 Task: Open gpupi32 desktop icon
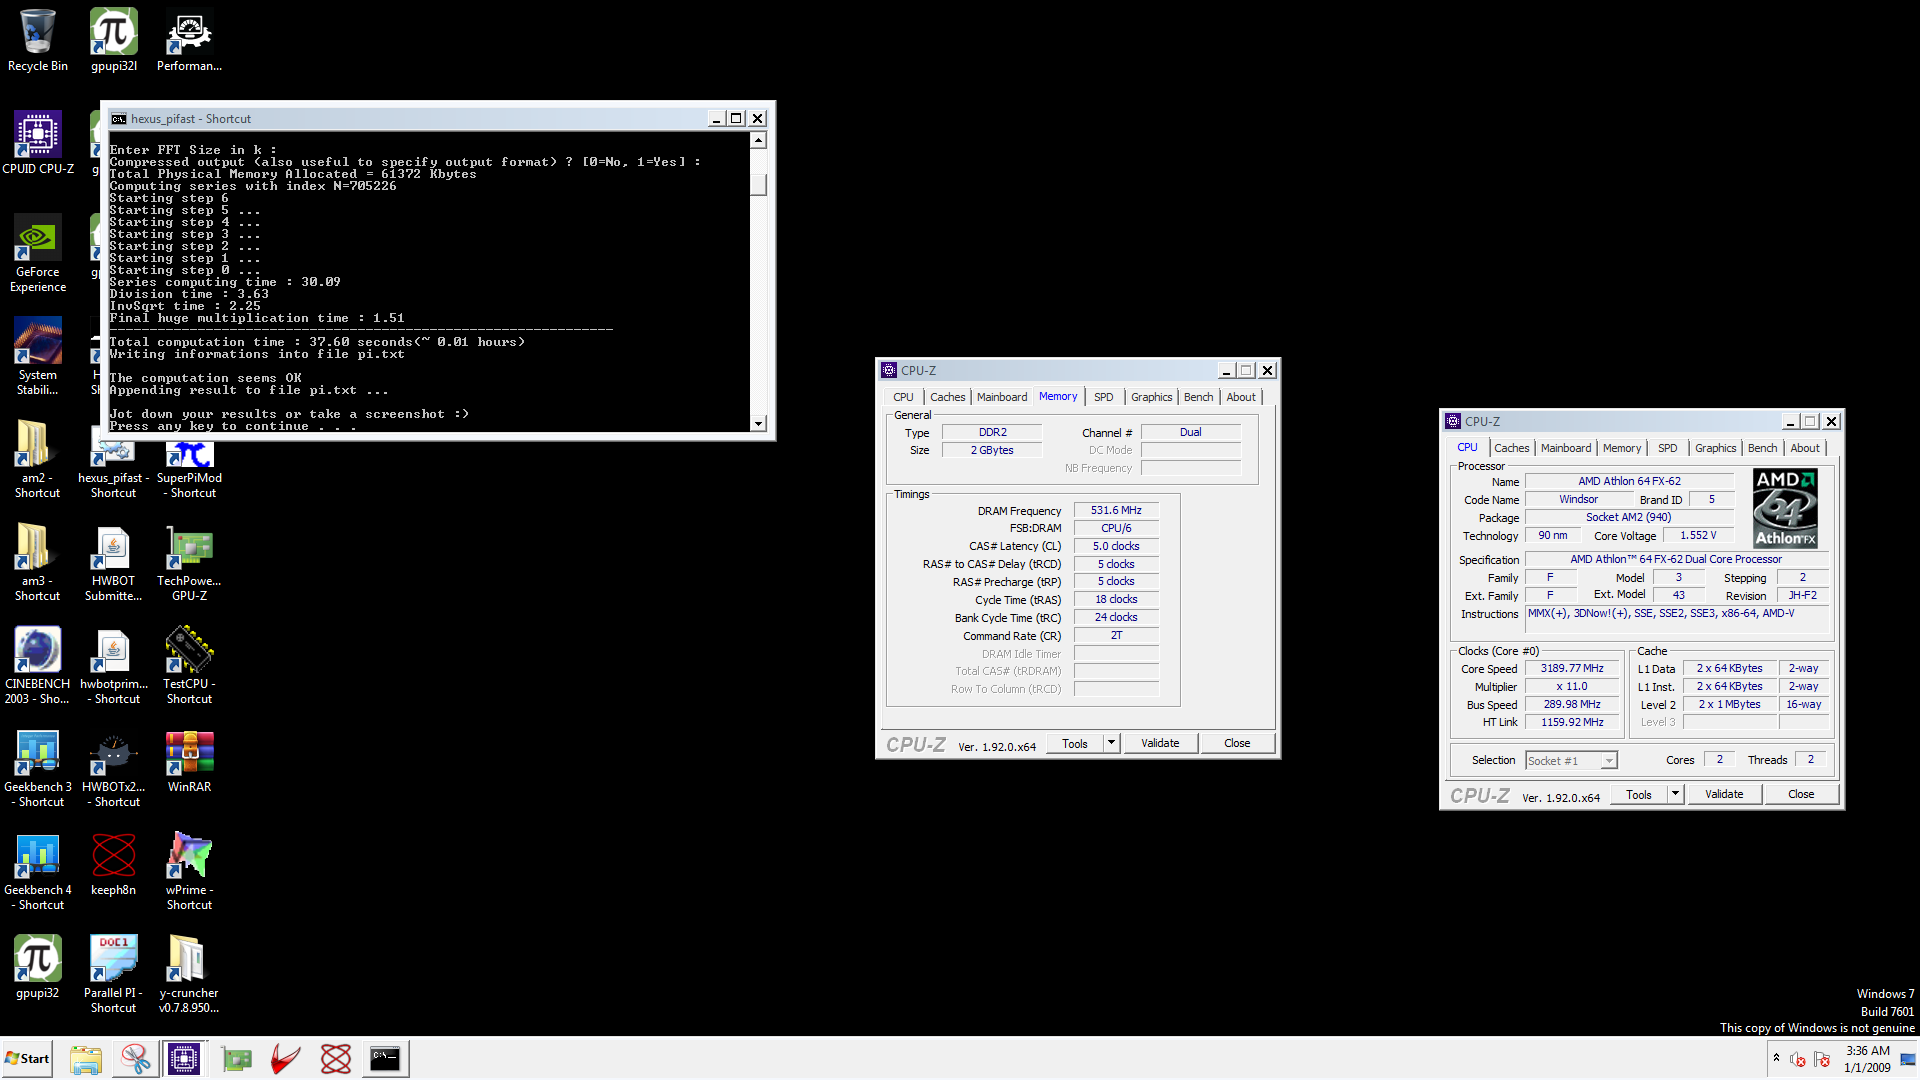tap(38, 967)
